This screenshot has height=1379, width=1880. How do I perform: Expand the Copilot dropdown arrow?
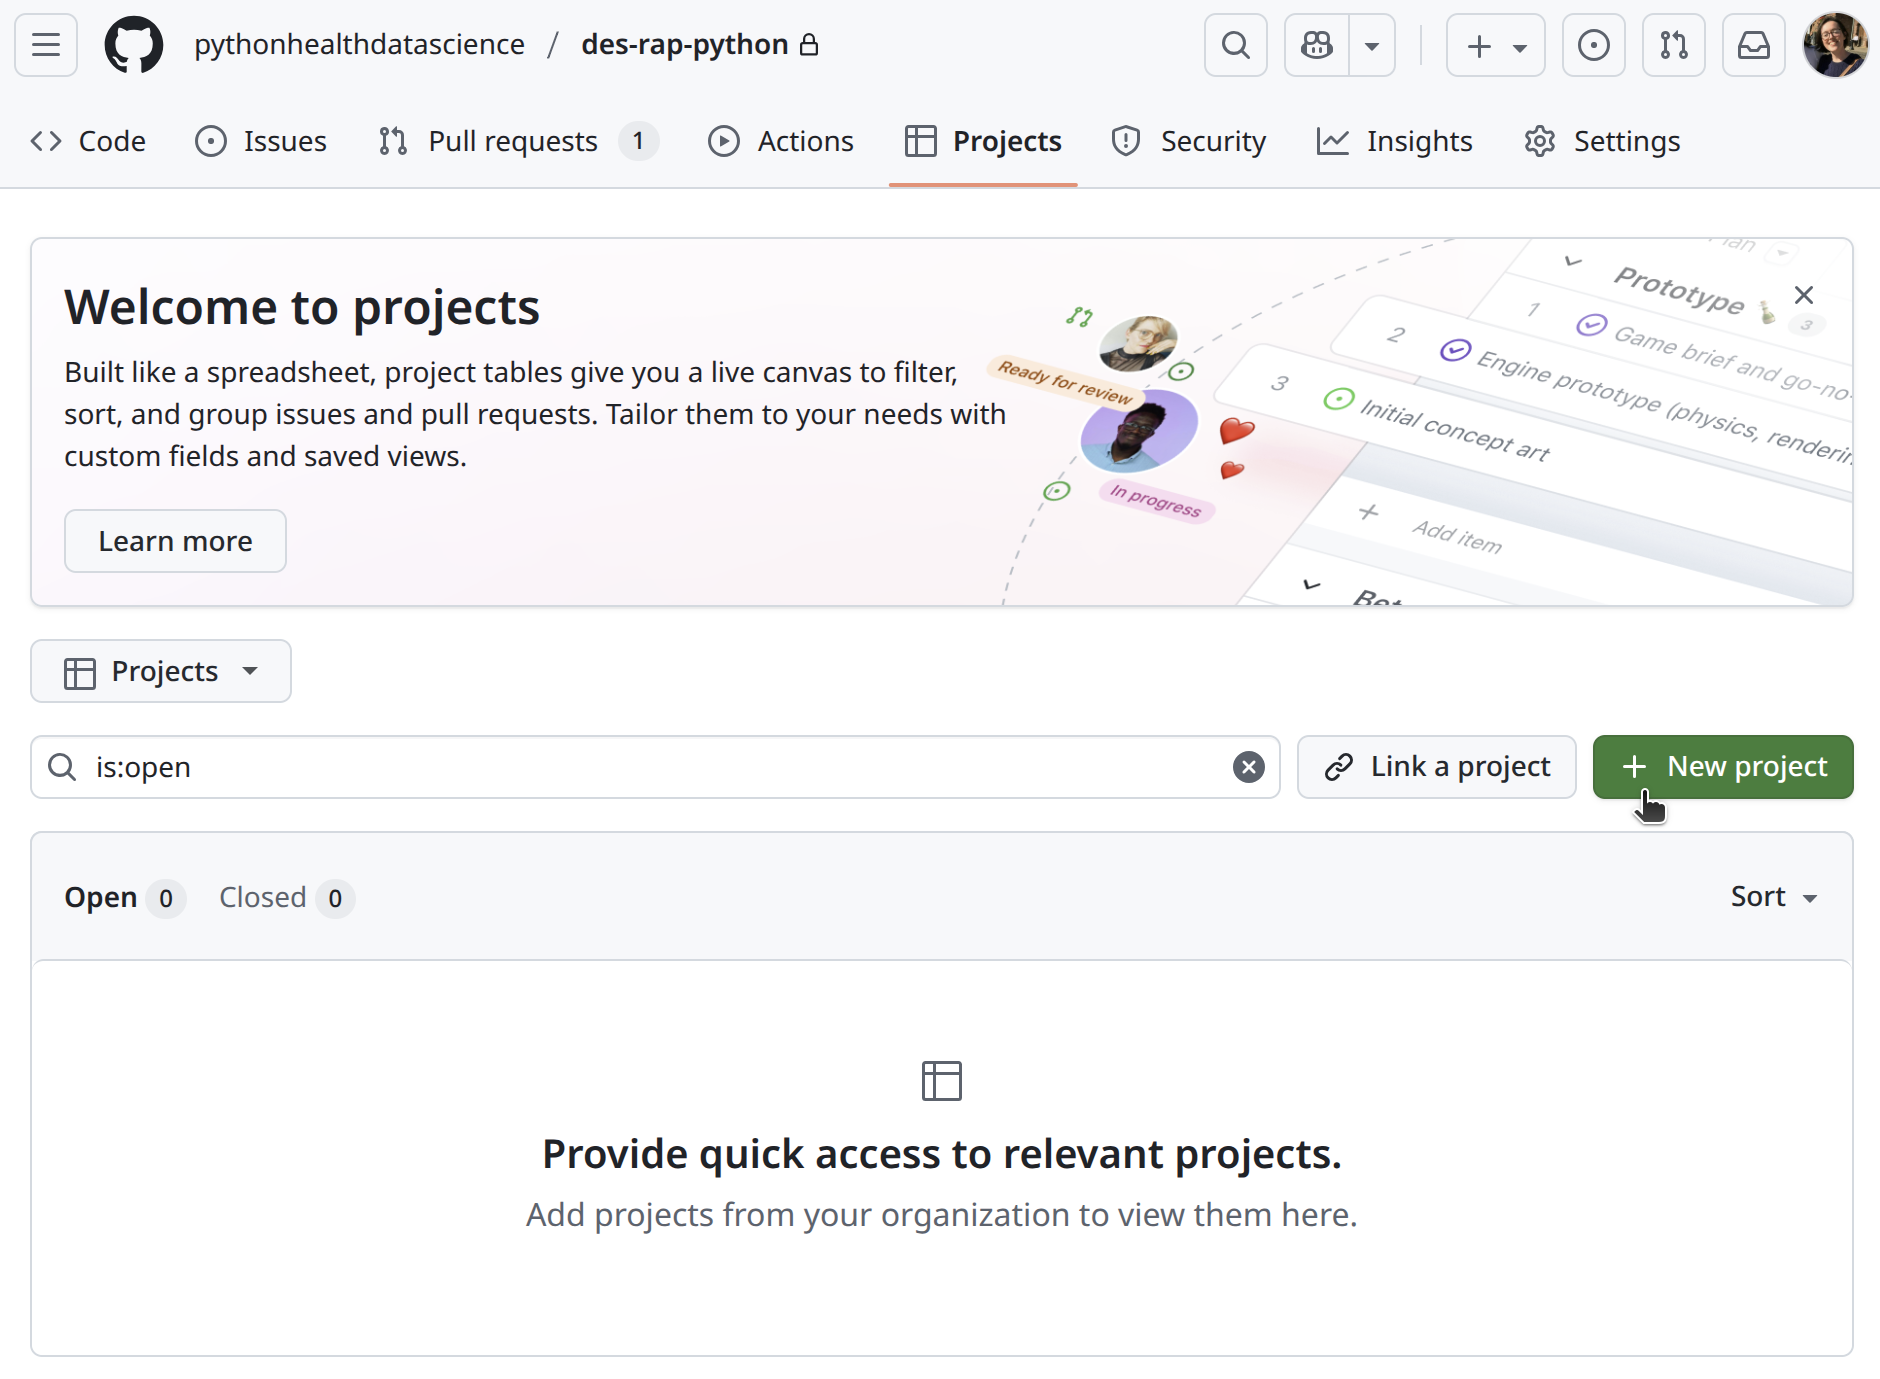click(1372, 45)
